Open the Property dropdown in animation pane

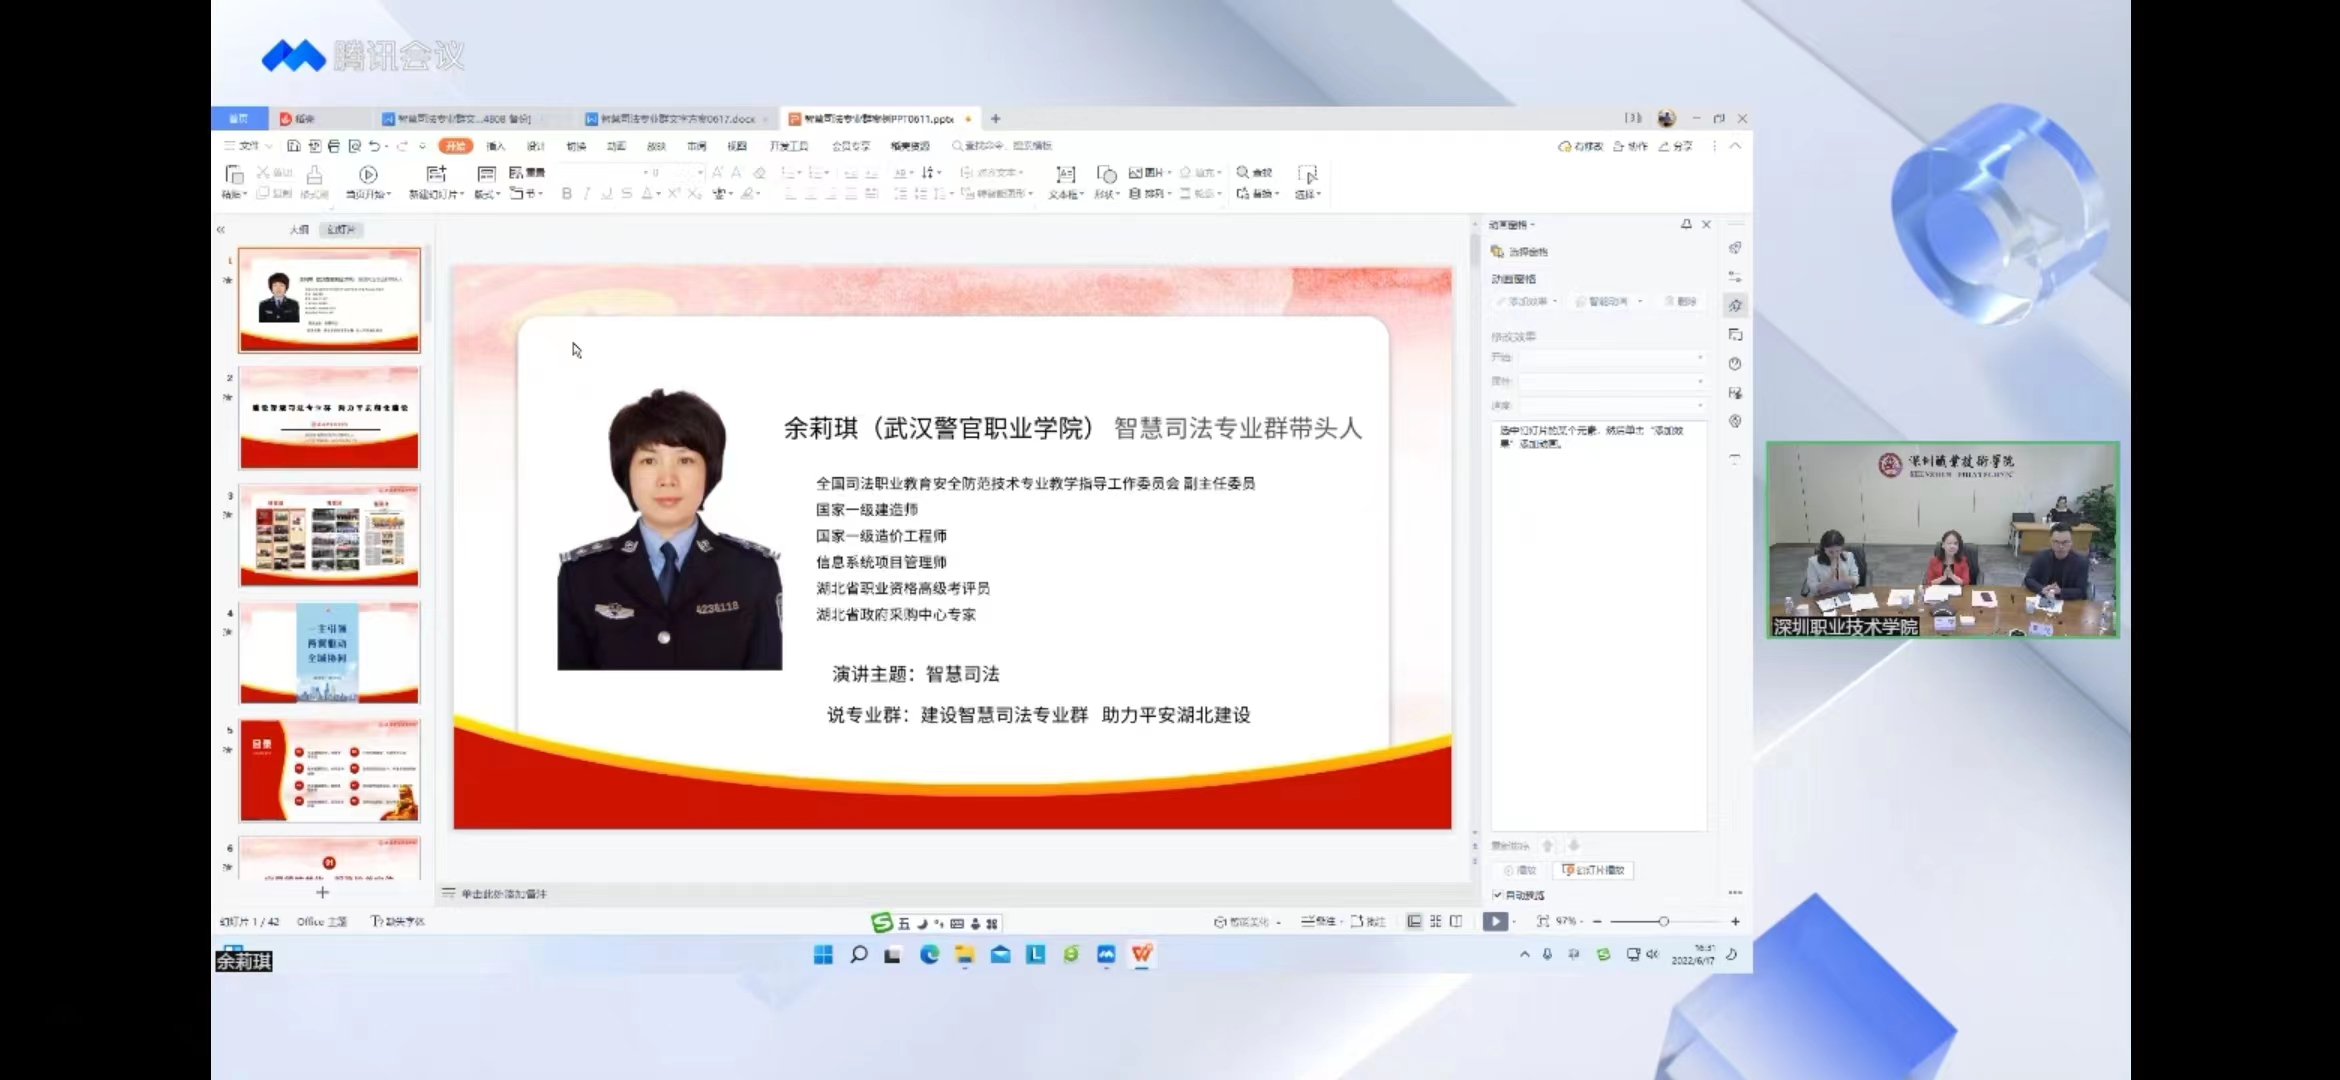coord(1611,381)
